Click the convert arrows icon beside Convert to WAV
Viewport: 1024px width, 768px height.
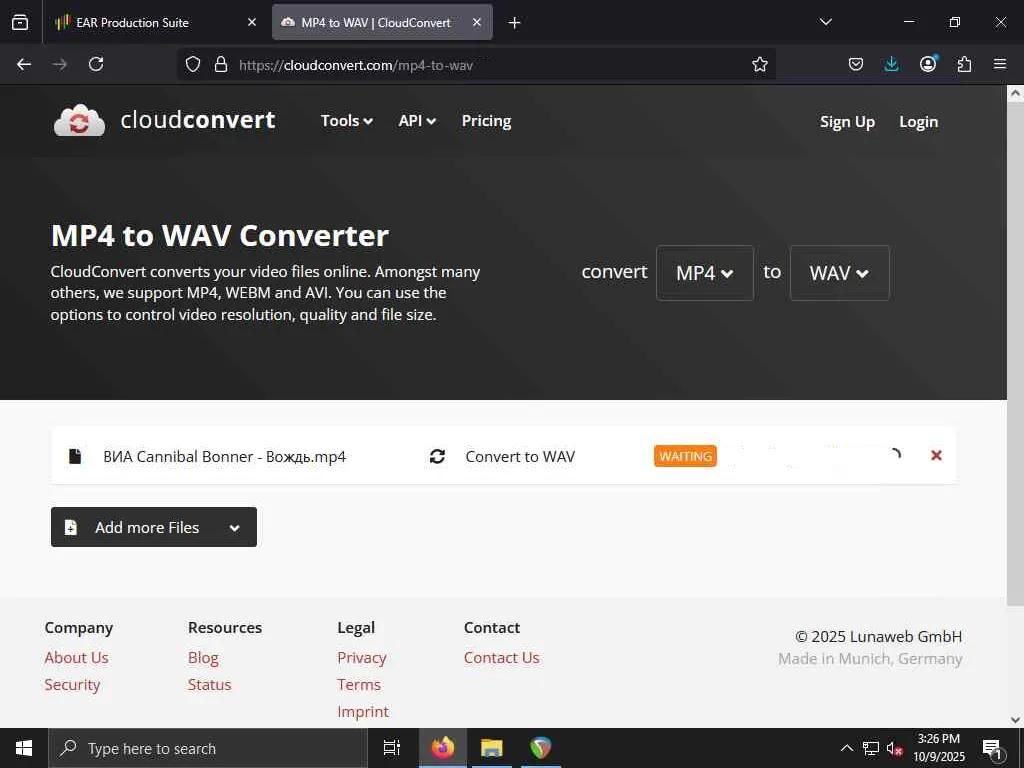click(x=438, y=456)
